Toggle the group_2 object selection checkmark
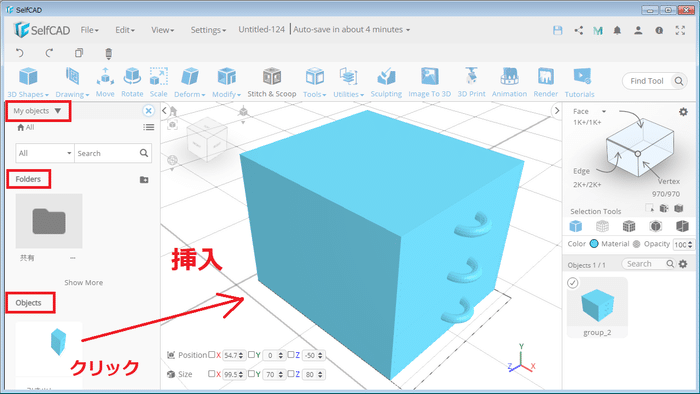The image size is (700, 394). (x=573, y=283)
